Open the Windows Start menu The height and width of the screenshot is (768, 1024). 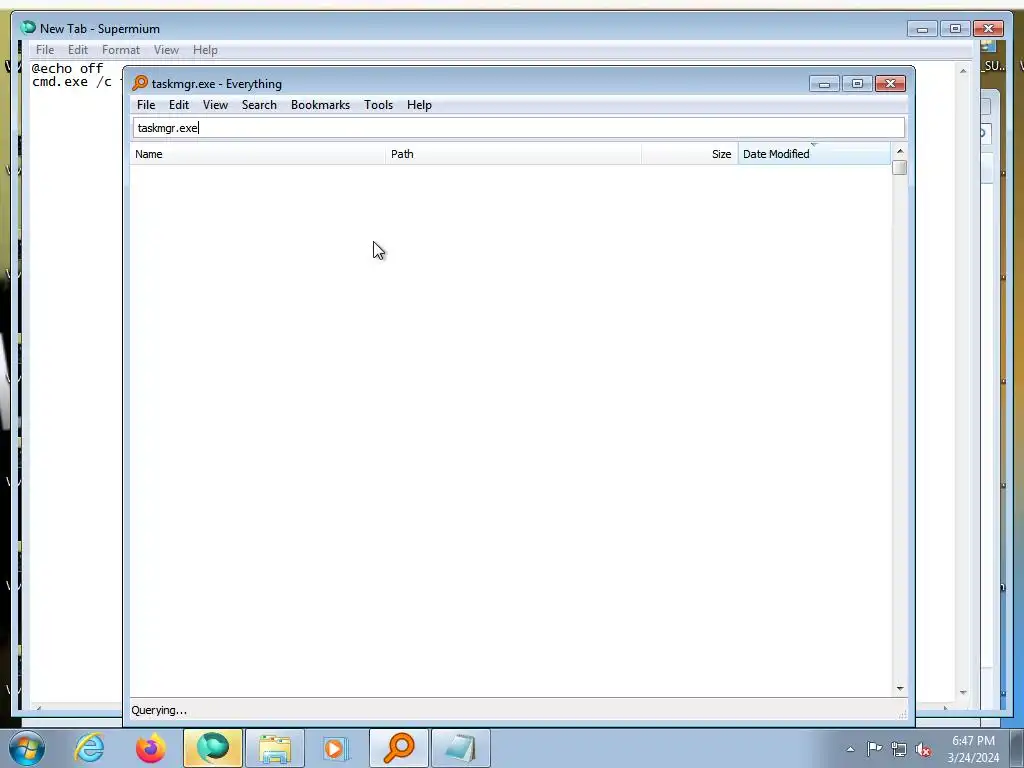click(x=27, y=748)
